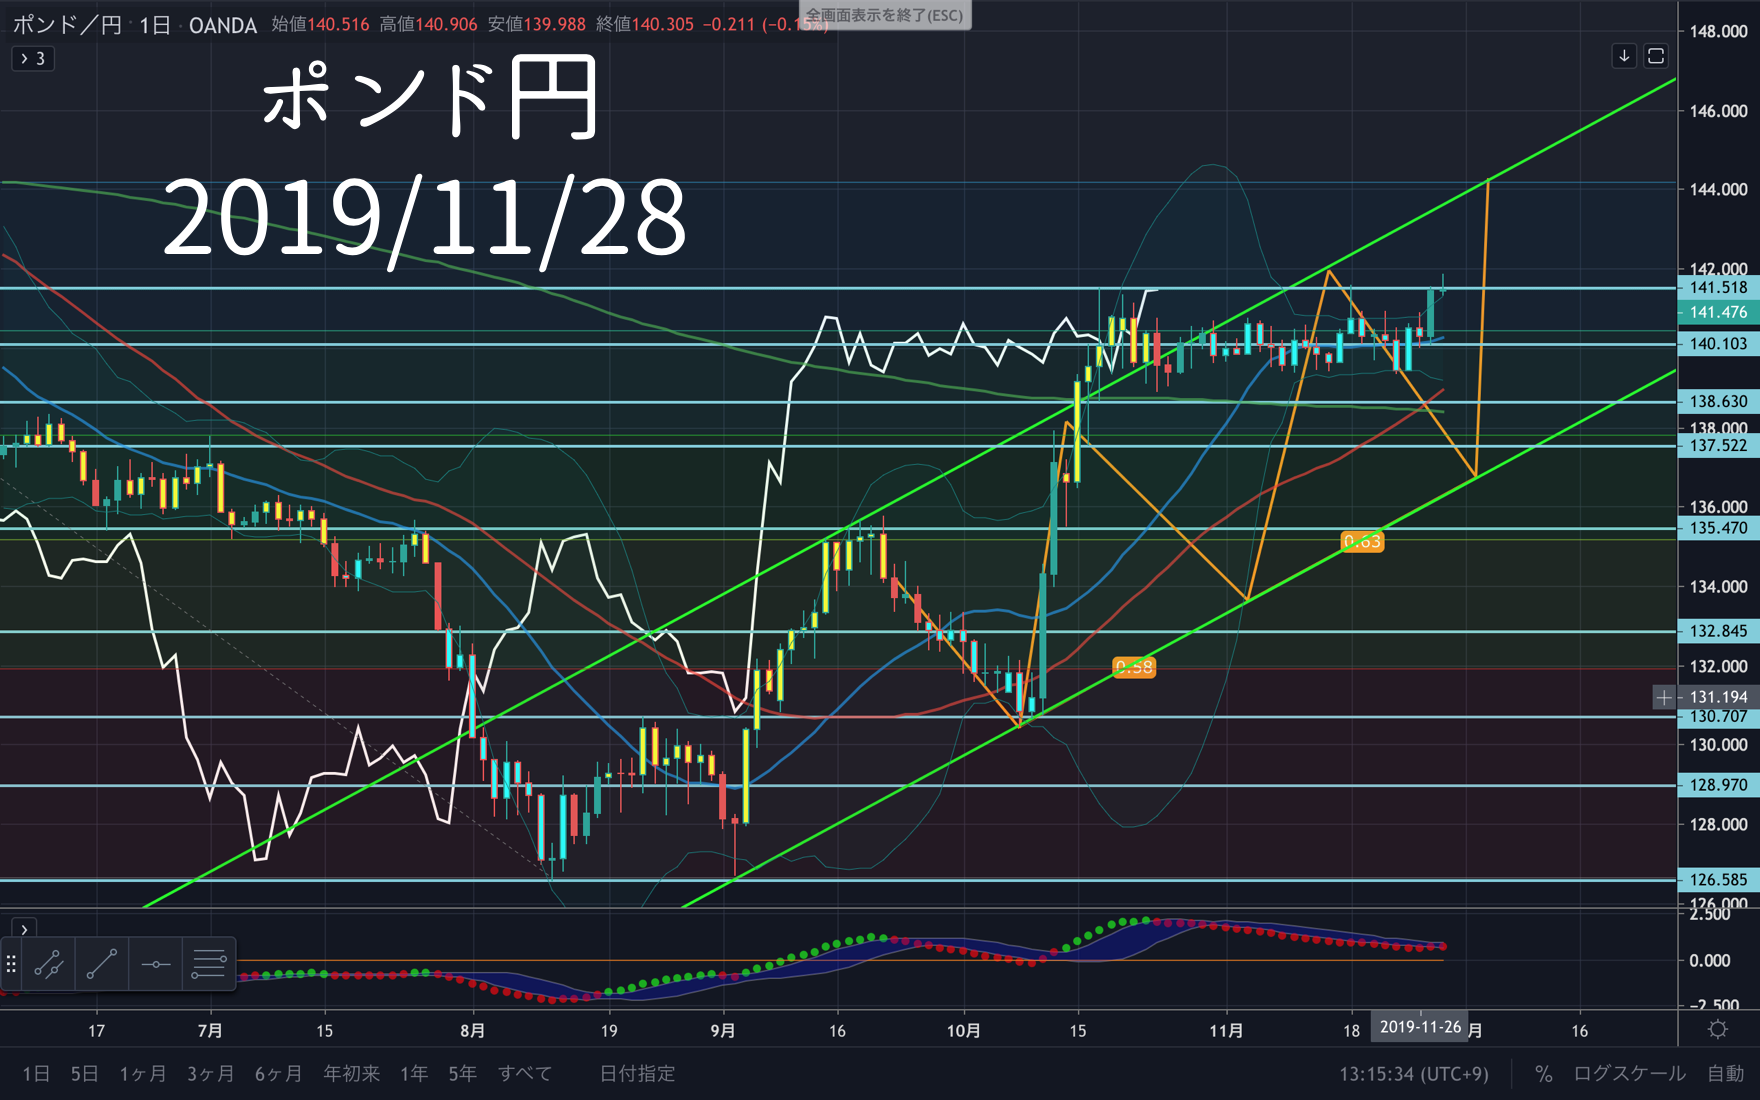Open timezone menu at 13:15:34 (UTC+9)
This screenshot has width=1760, height=1100.
click(x=1414, y=1073)
